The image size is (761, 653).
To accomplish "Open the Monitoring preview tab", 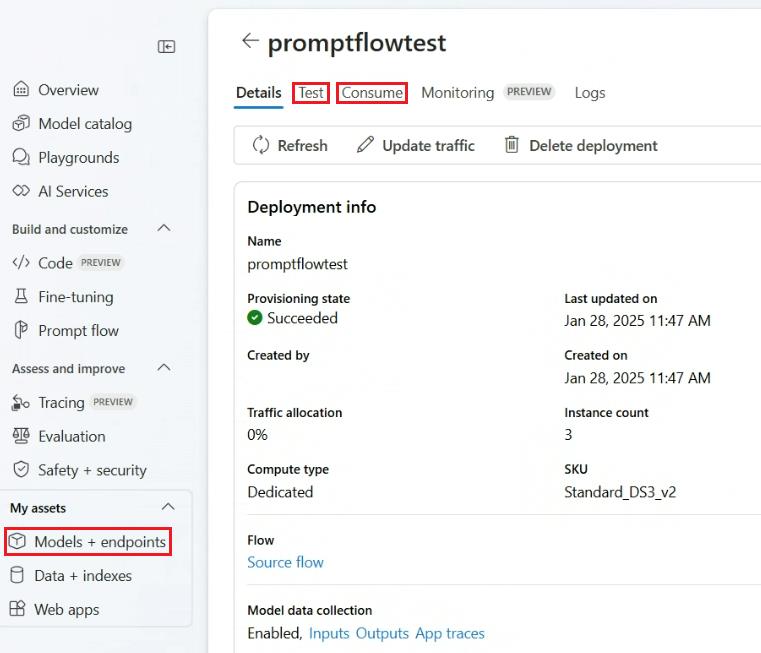I will [457, 93].
